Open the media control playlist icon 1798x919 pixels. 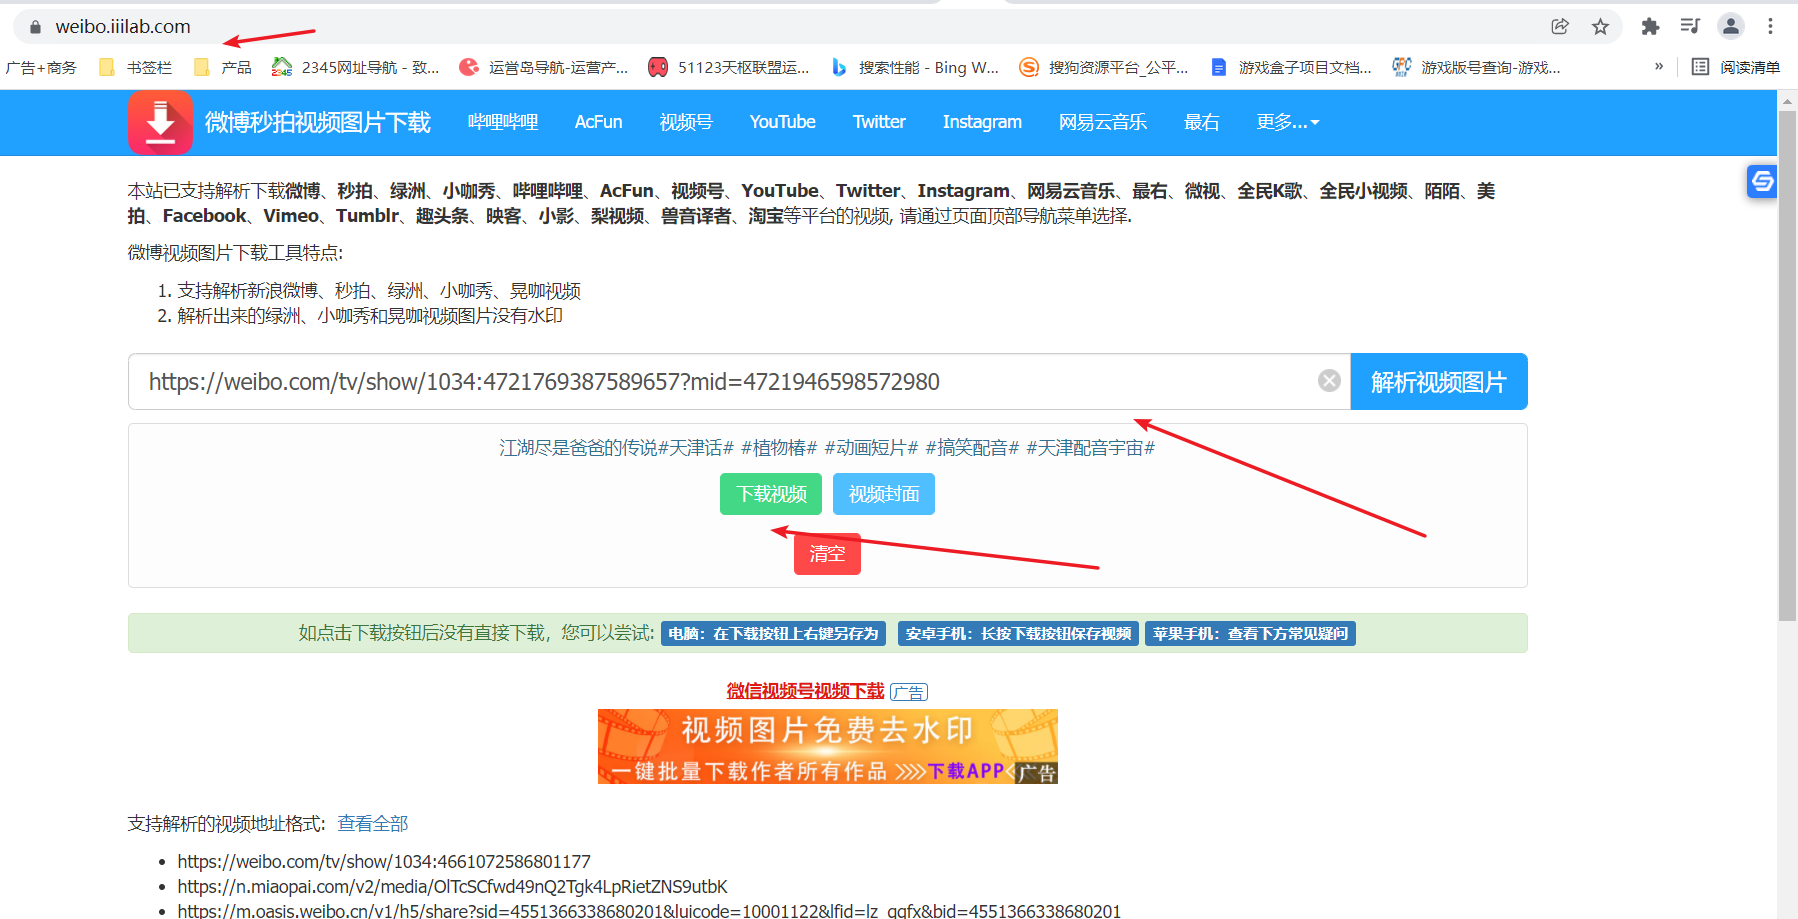click(x=1690, y=27)
